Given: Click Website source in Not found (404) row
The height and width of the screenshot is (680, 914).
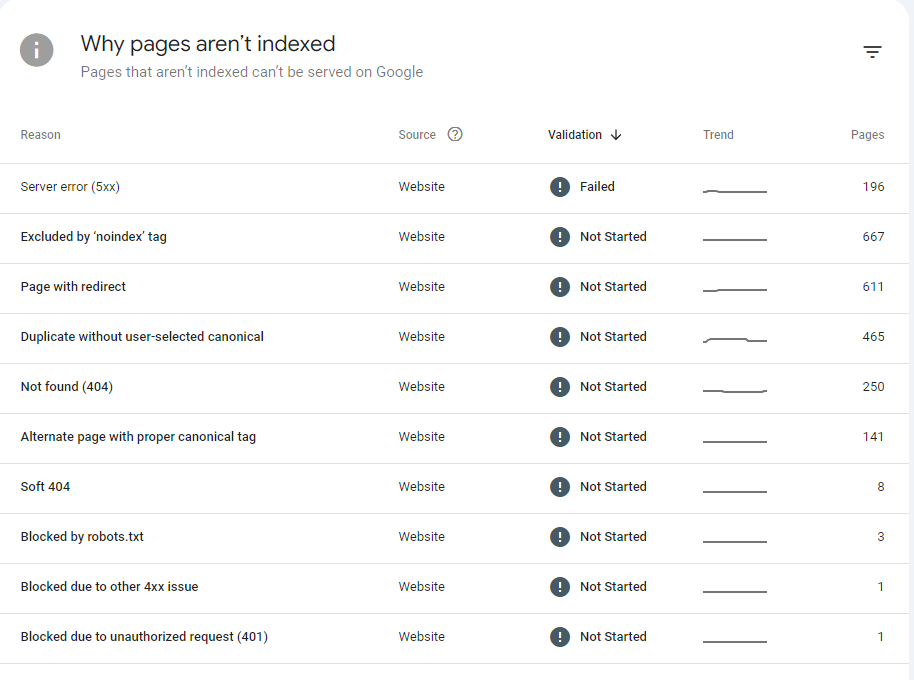Looking at the screenshot, I should (421, 387).
